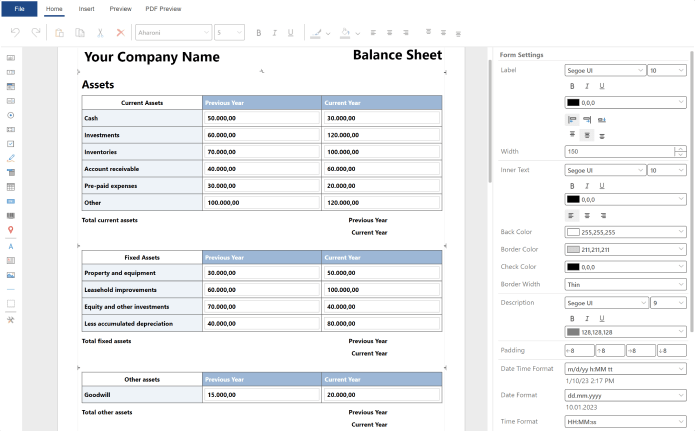
Task: Select the table grid tool in left sidebar
Action: pos(11,187)
